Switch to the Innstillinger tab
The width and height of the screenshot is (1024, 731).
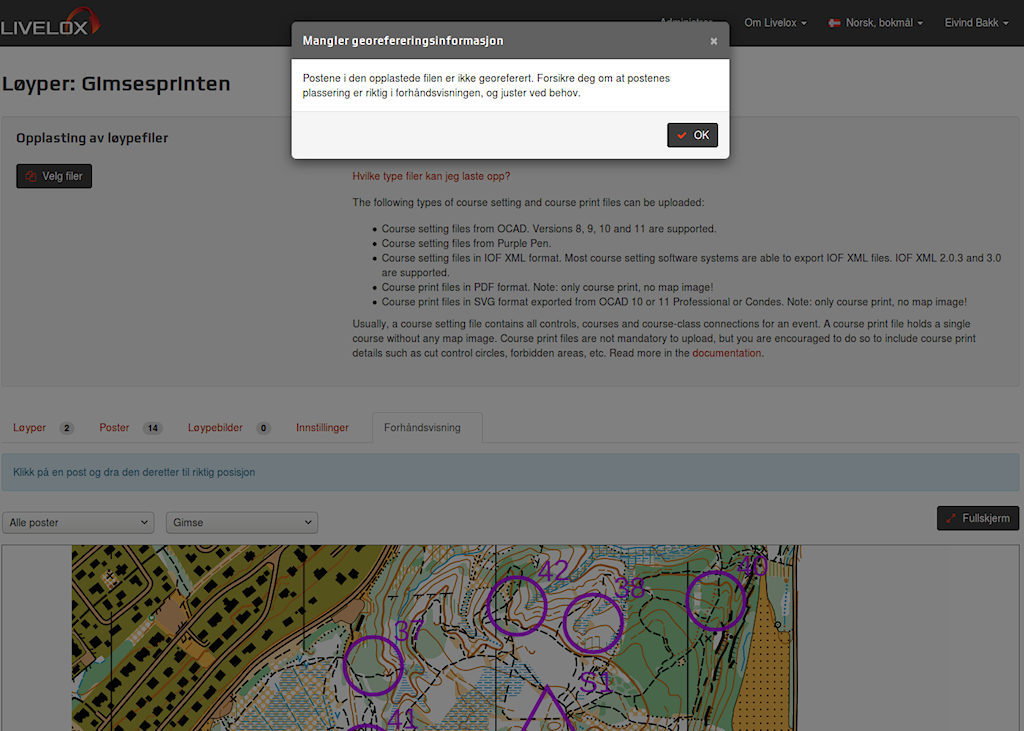(x=322, y=428)
